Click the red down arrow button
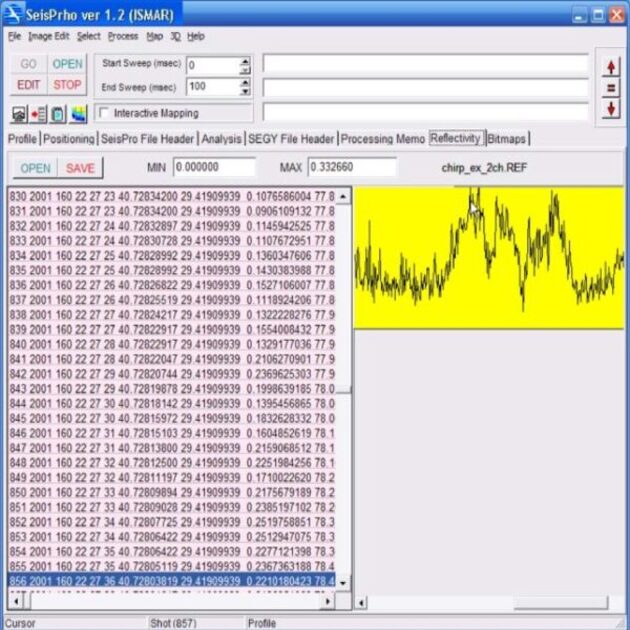 point(610,108)
